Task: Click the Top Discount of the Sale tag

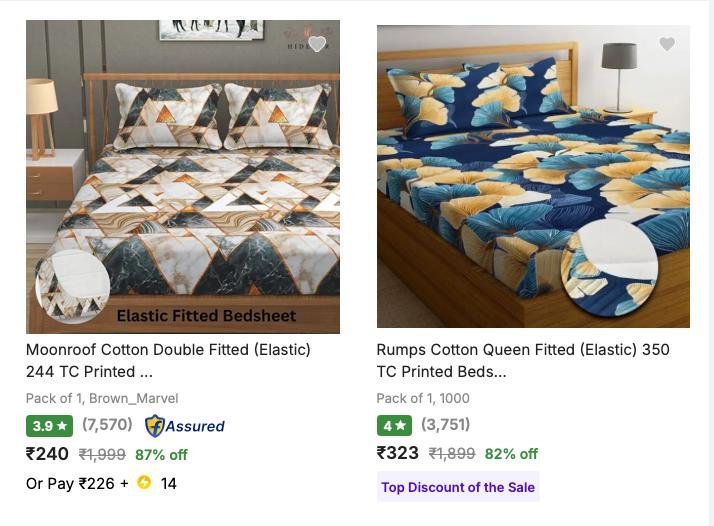Action: click(458, 487)
